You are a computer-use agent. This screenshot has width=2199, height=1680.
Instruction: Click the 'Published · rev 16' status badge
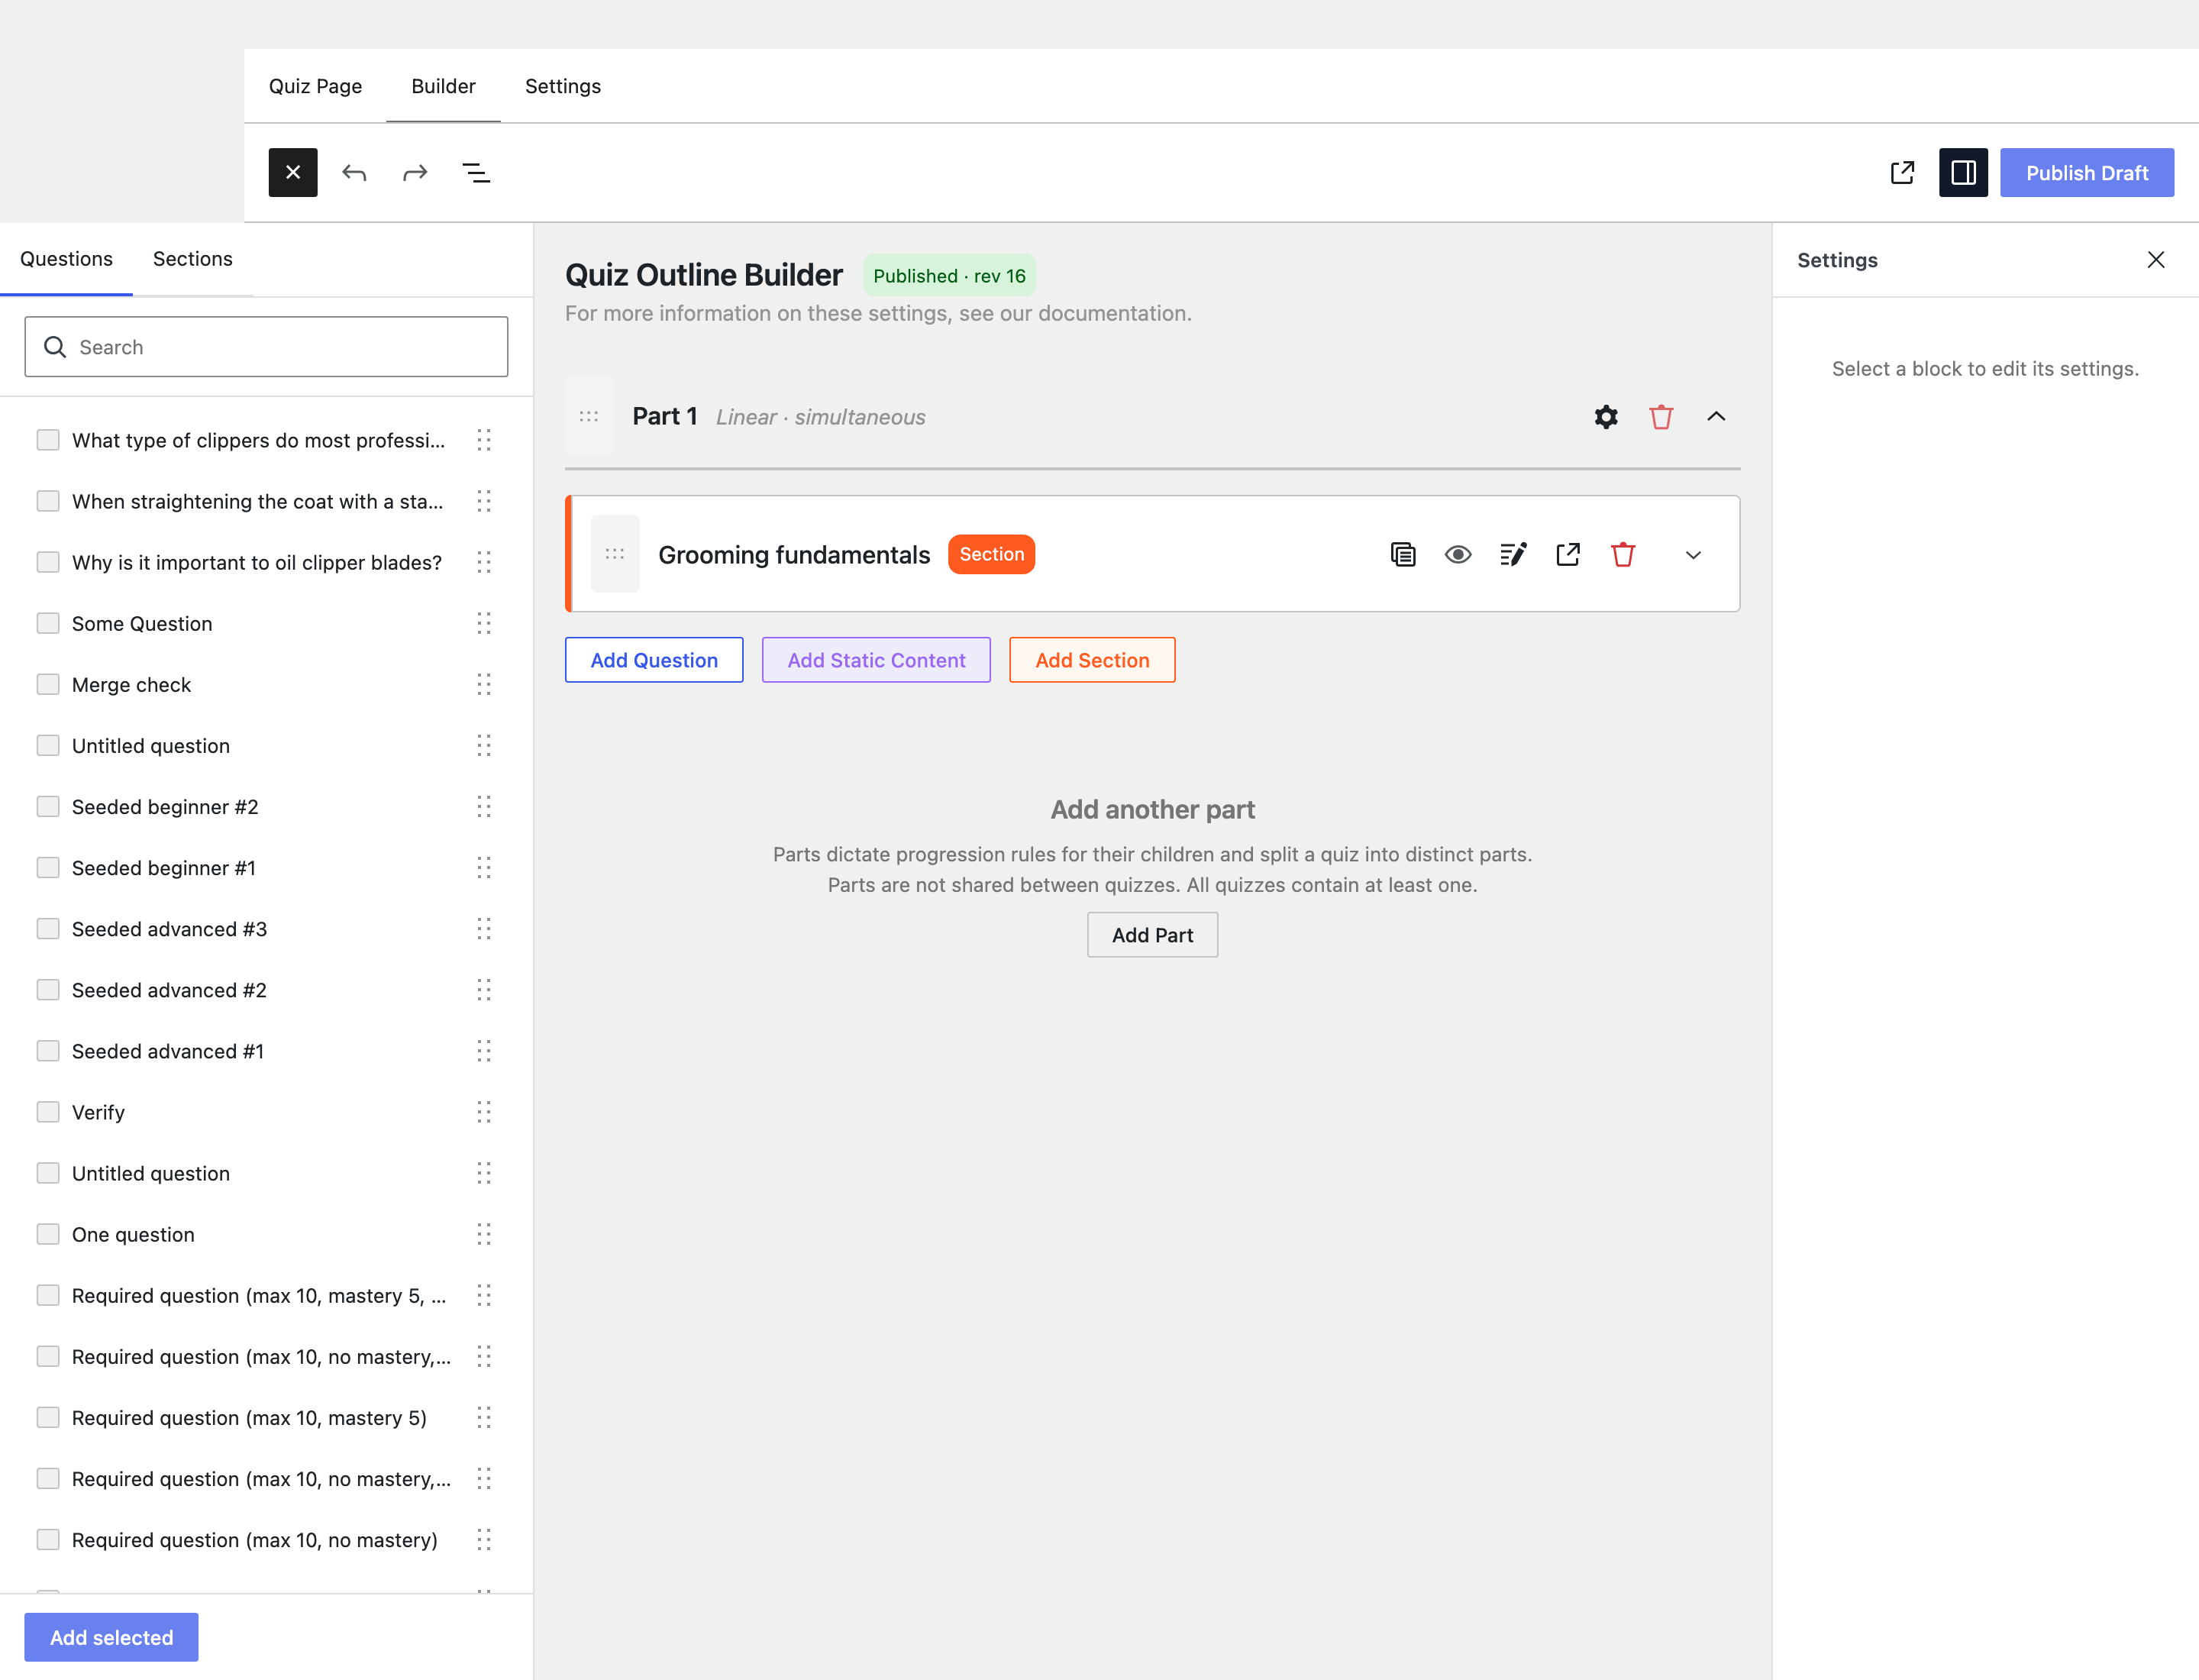pos(949,276)
